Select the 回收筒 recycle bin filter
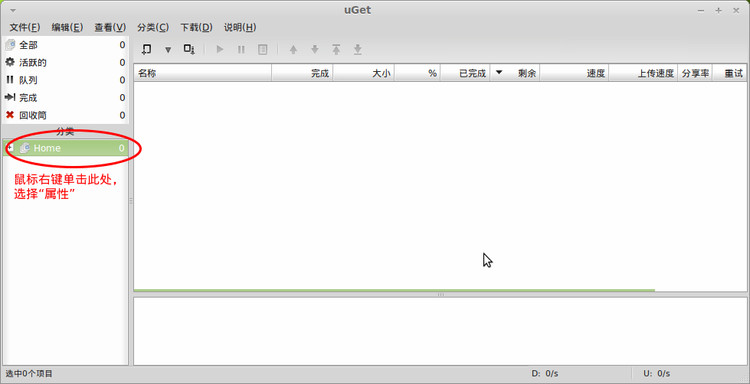This screenshot has width=750, height=384. click(x=66, y=115)
